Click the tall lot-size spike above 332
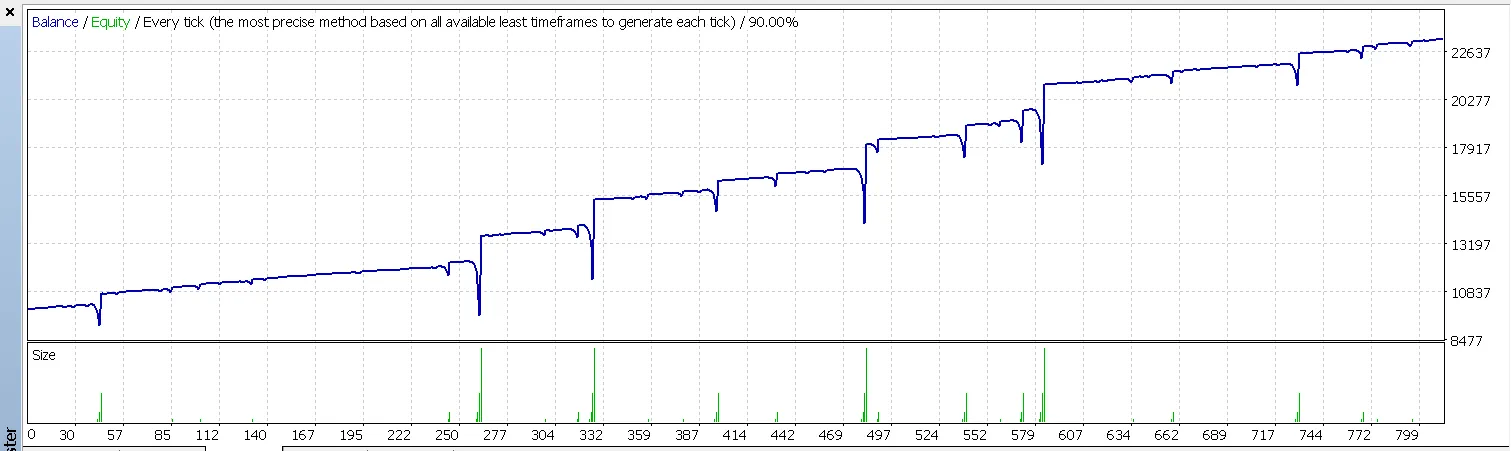This screenshot has height=451, width=1511. tap(594, 380)
